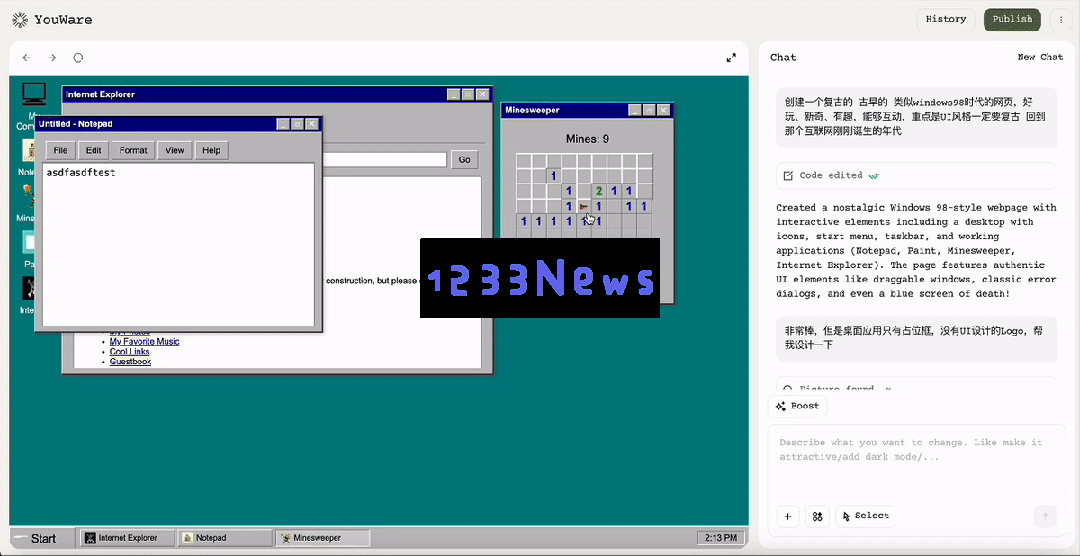The height and width of the screenshot is (556, 1080).
Task: Click the Publish button
Action: point(1012,19)
